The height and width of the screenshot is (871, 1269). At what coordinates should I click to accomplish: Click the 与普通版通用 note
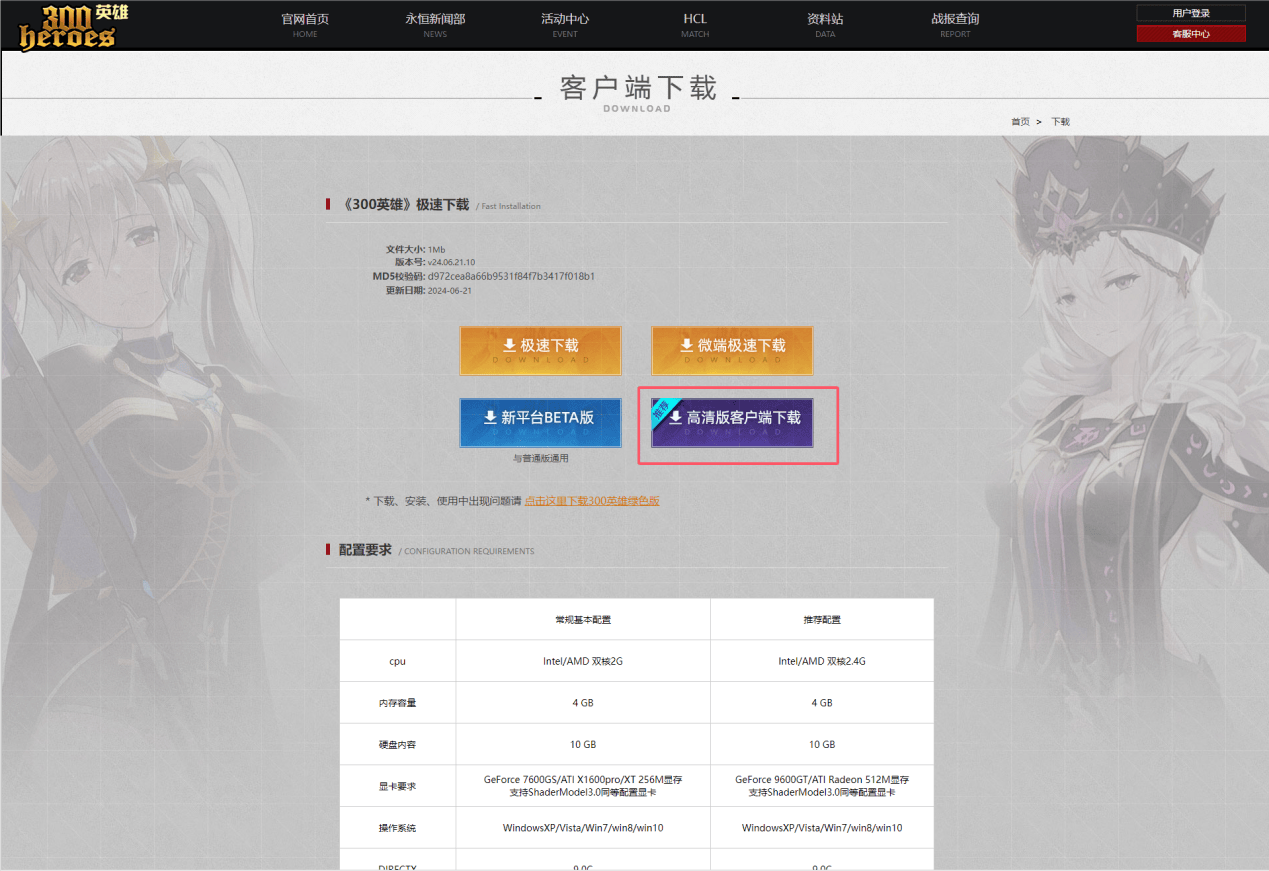tap(540, 458)
